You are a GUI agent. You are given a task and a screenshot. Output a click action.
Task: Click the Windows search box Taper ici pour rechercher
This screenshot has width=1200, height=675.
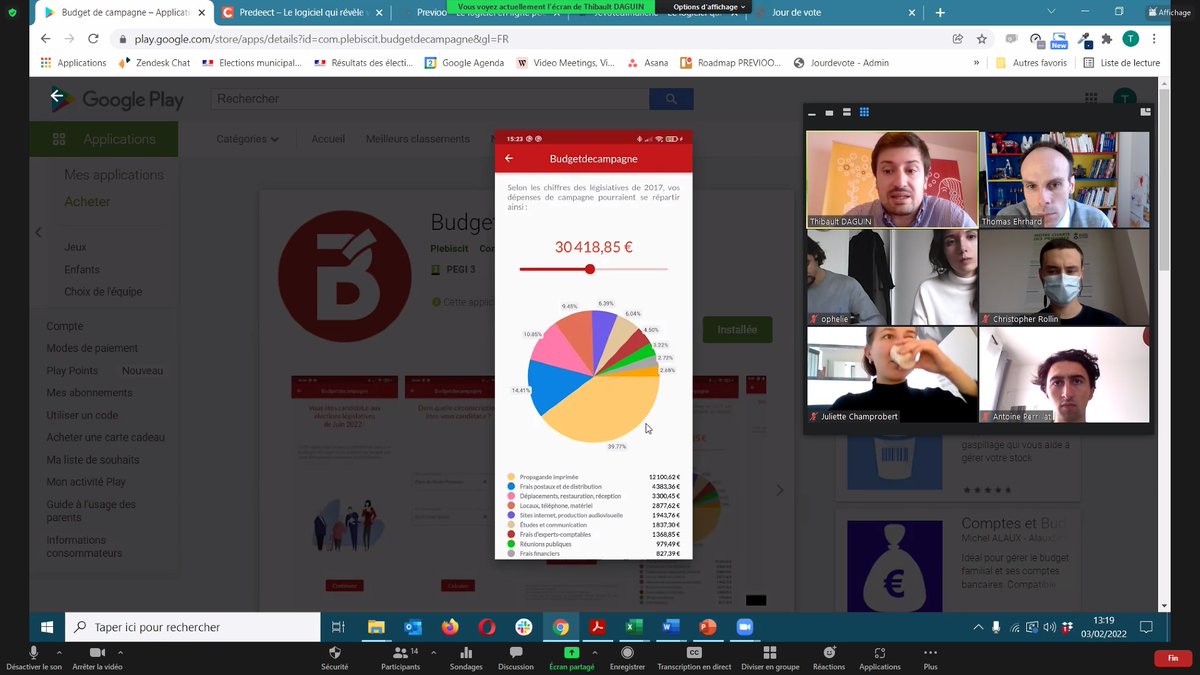195,627
